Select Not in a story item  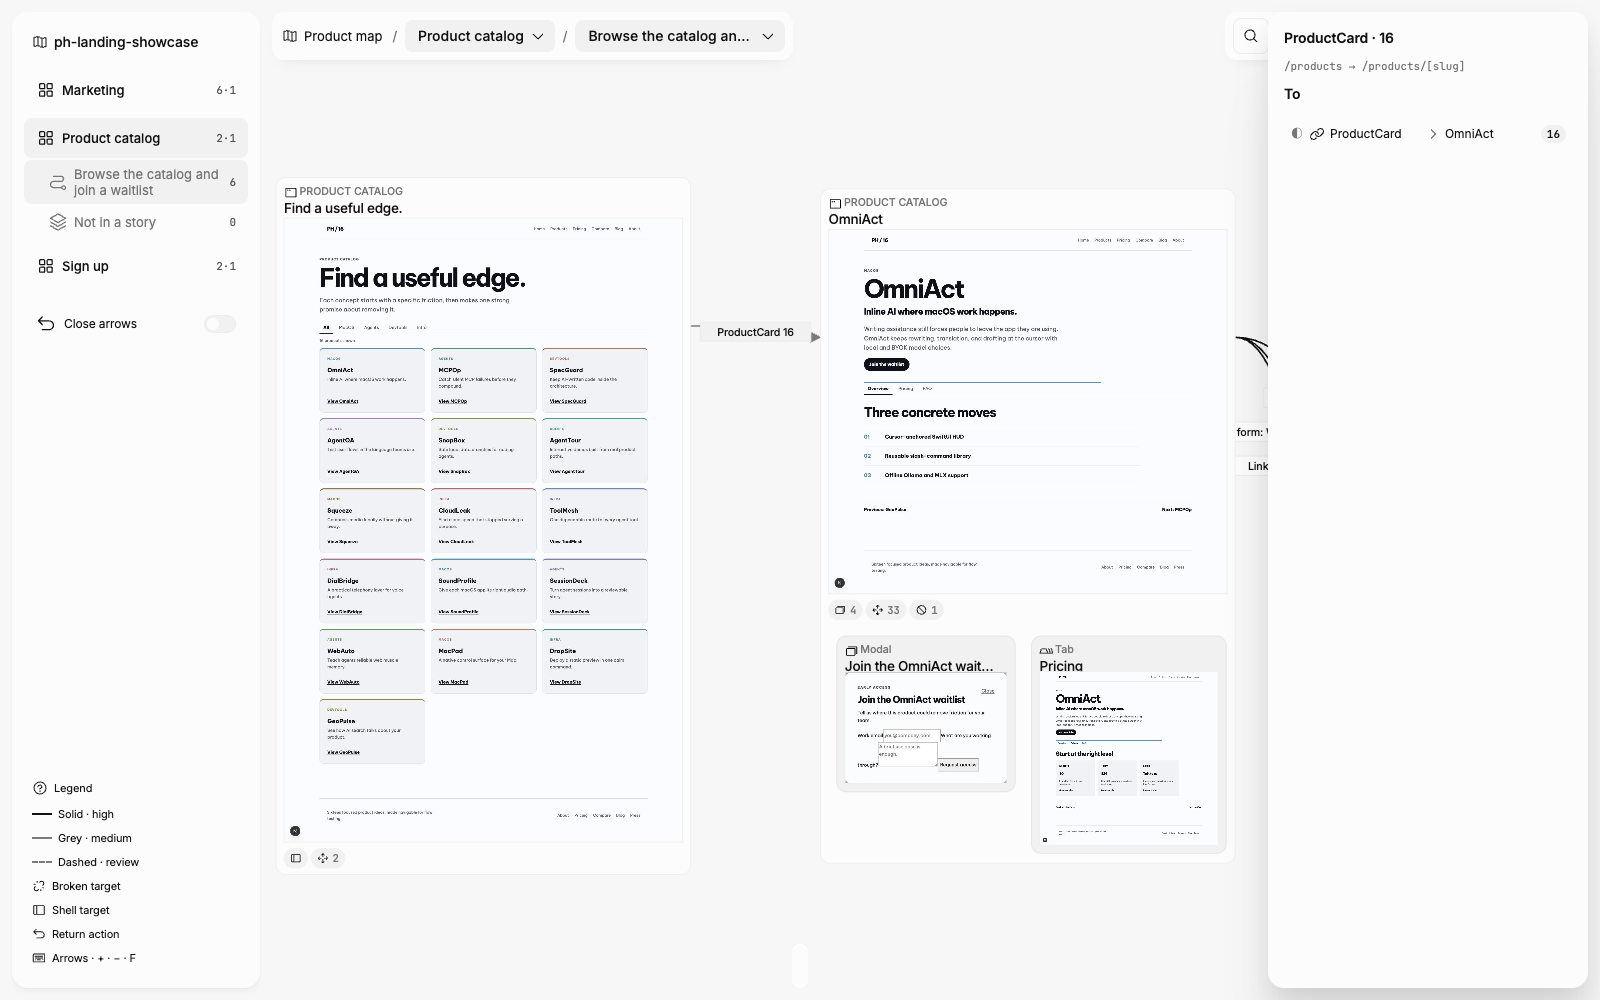click(136, 222)
